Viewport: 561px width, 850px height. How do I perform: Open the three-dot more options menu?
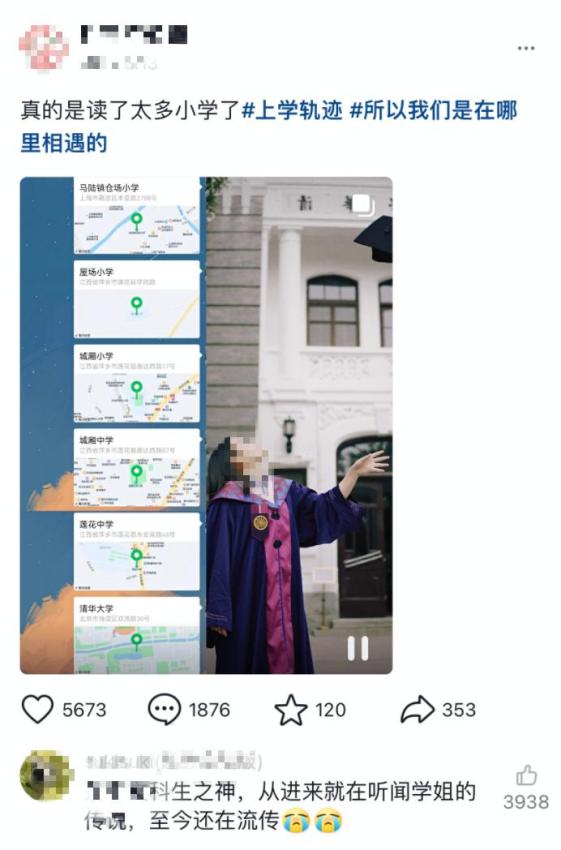526,48
